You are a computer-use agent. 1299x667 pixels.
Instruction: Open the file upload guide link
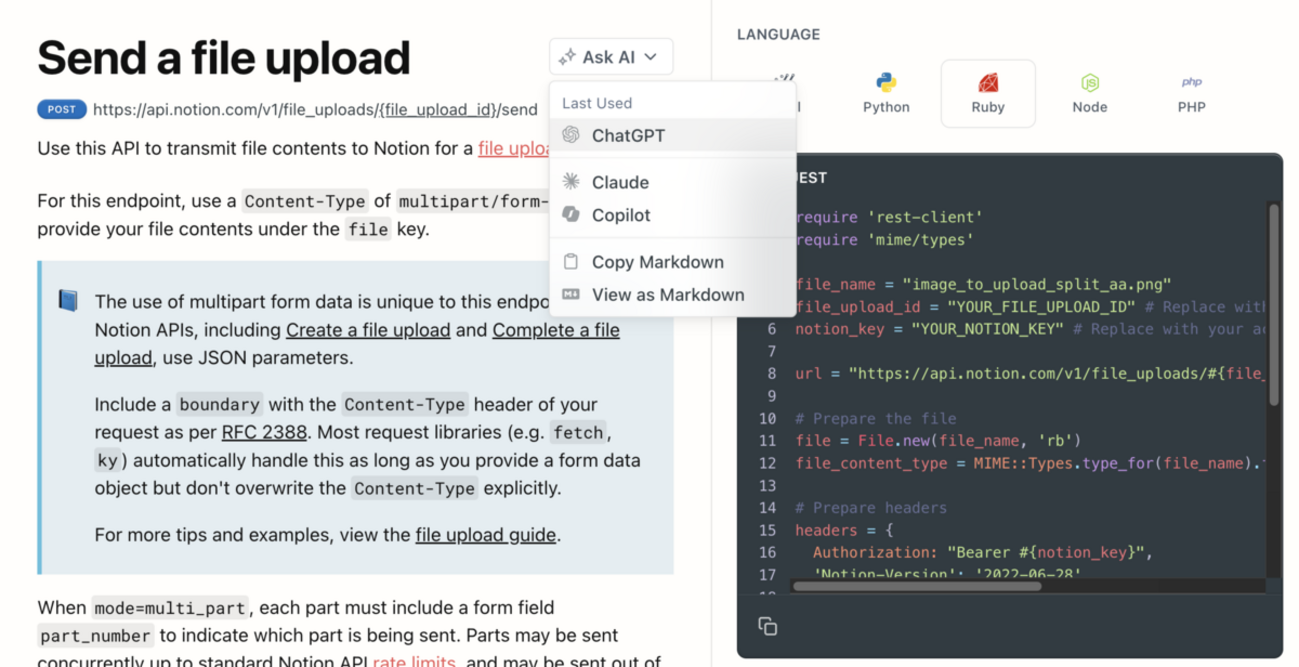tap(486, 534)
